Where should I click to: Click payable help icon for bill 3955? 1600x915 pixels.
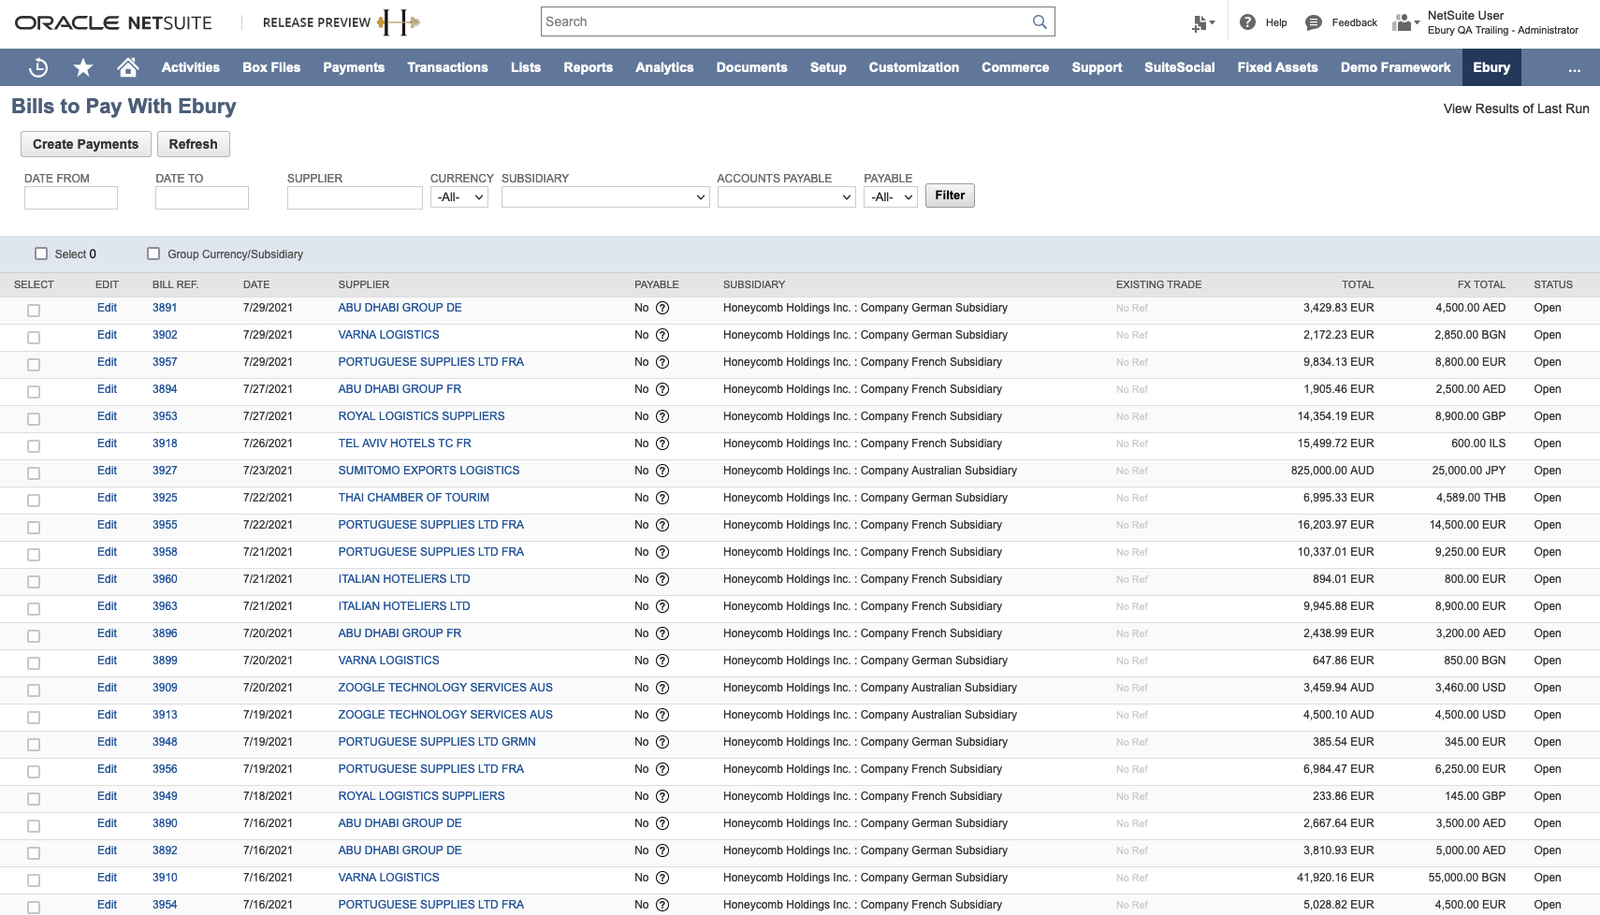(x=662, y=525)
